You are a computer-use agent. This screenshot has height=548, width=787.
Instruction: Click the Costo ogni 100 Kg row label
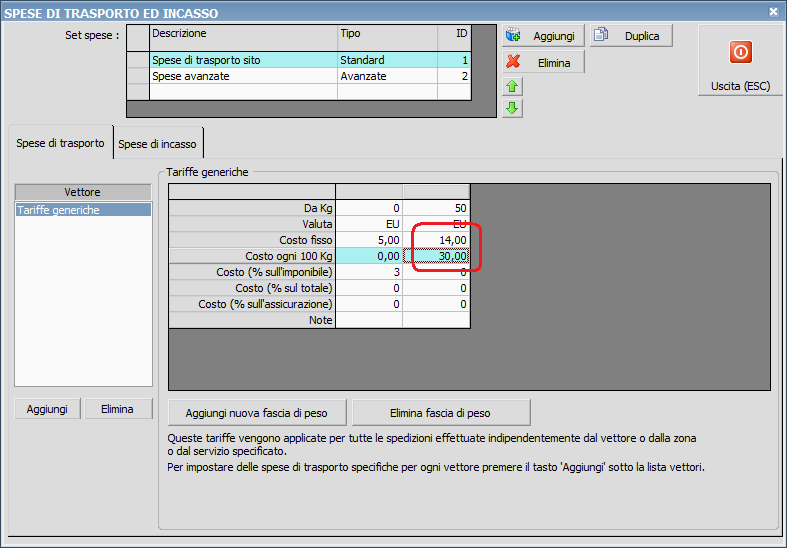coord(252,256)
